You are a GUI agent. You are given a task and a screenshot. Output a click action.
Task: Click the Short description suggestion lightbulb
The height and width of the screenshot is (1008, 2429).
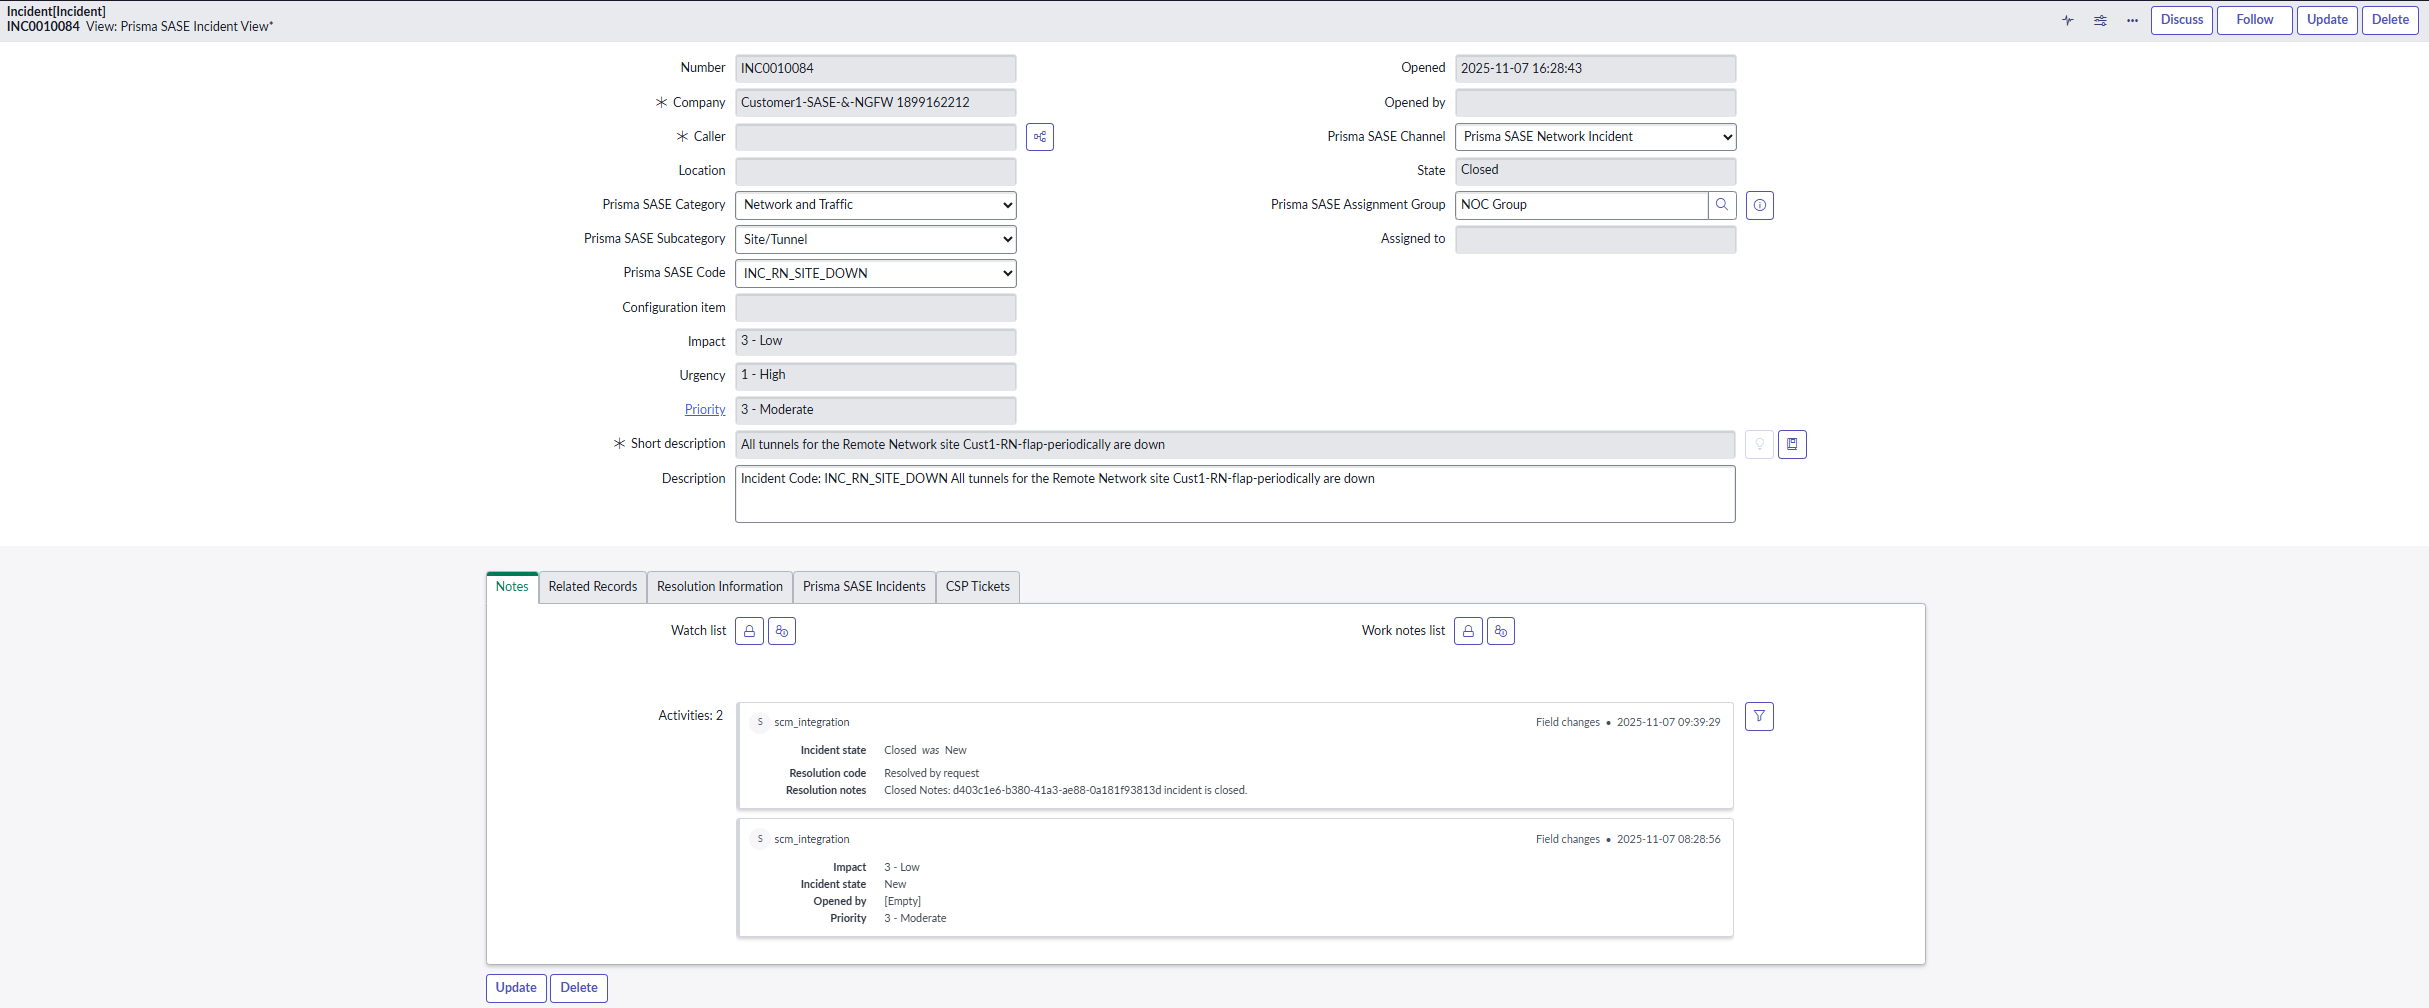coord(1759,444)
